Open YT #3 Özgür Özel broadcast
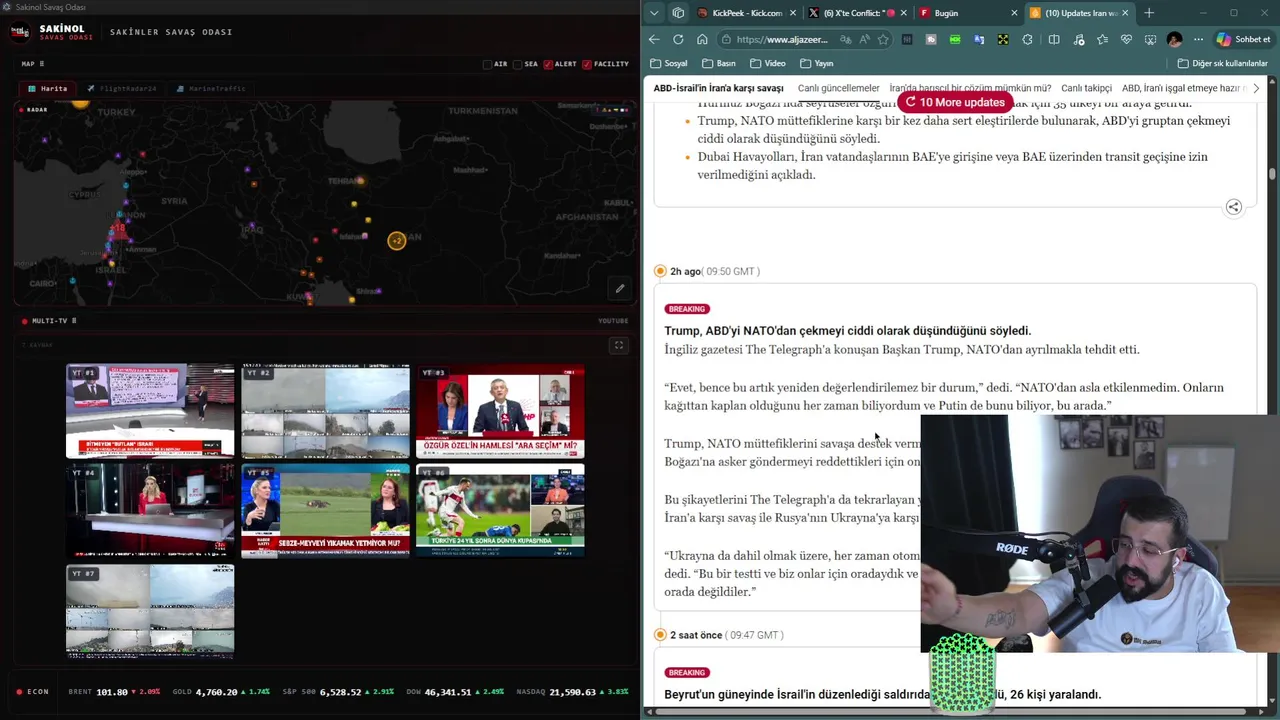1280x720 pixels. point(500,411)
